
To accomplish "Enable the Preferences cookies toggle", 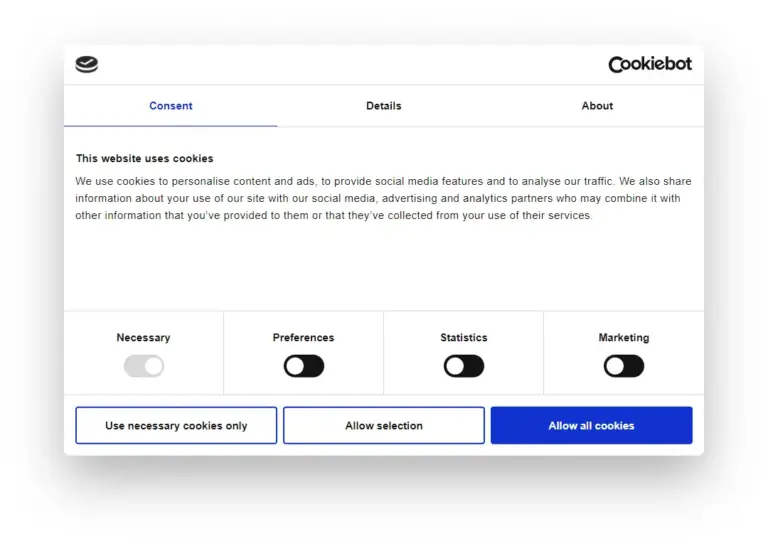I will tap(304, 366).
